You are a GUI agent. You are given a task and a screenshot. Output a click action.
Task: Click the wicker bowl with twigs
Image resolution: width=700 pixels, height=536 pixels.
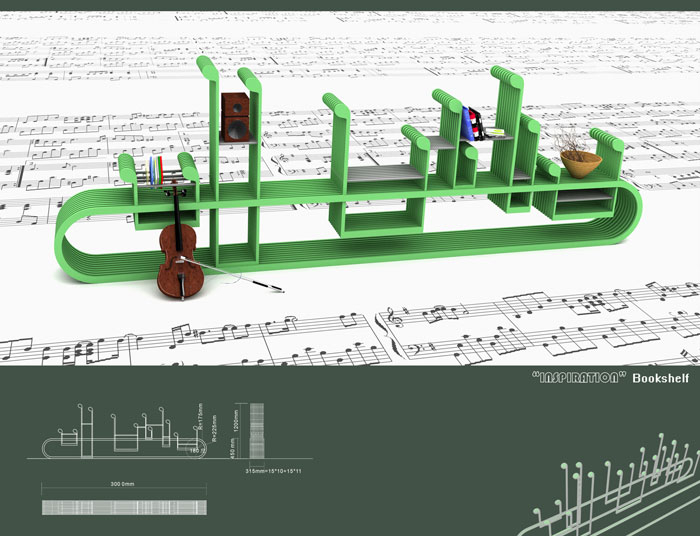pos(579,160)
